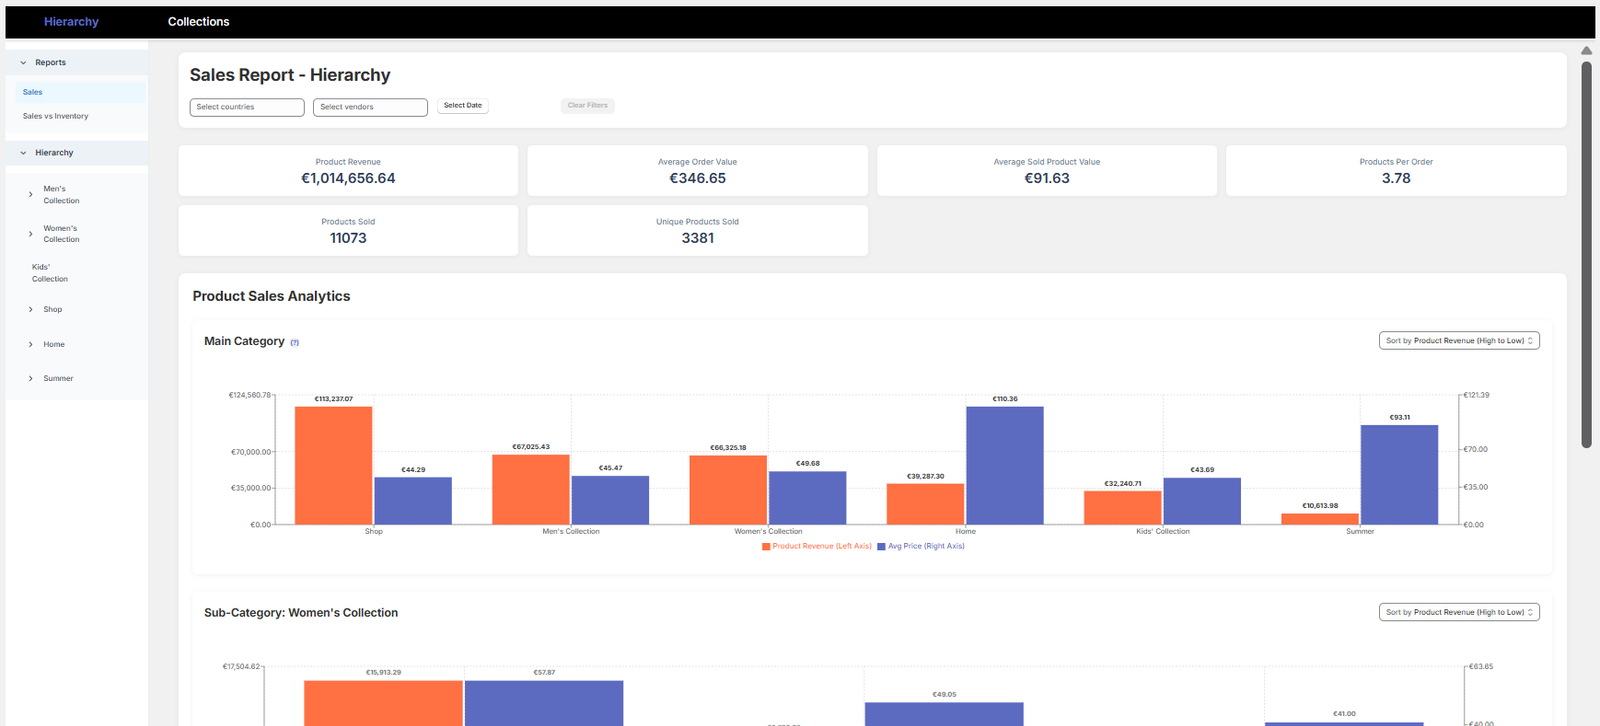The height and width of the screenshot is (726, 1600).
Task: Expand the Shop tree chevron
Action: point(31,309)
